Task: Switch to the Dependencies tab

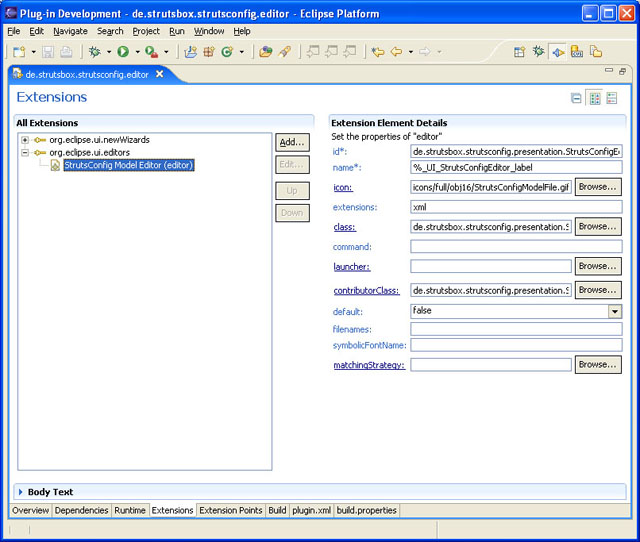Action: tap(81, 510)
